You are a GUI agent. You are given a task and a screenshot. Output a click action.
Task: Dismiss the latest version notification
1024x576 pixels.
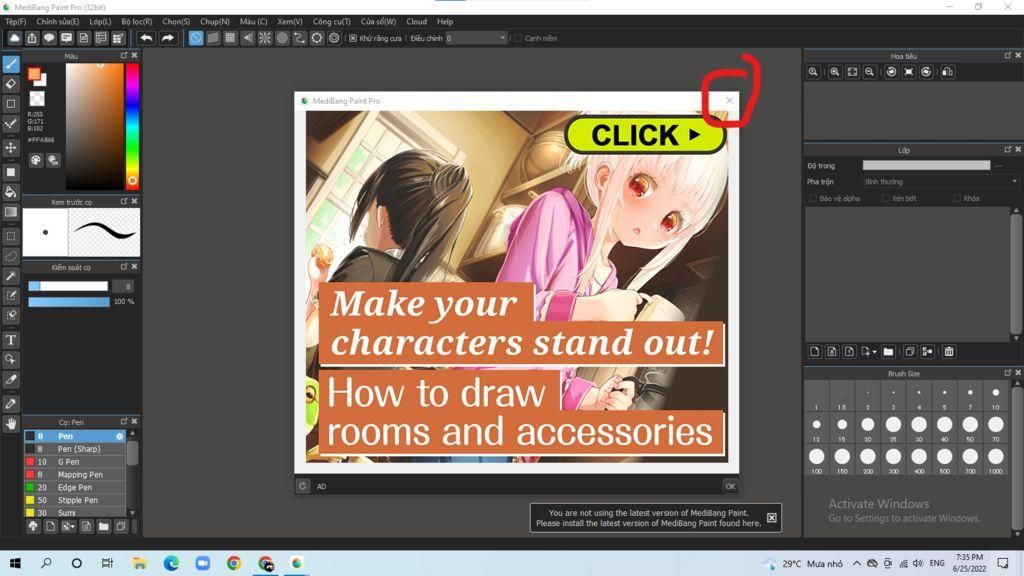(x=771, y=518)
